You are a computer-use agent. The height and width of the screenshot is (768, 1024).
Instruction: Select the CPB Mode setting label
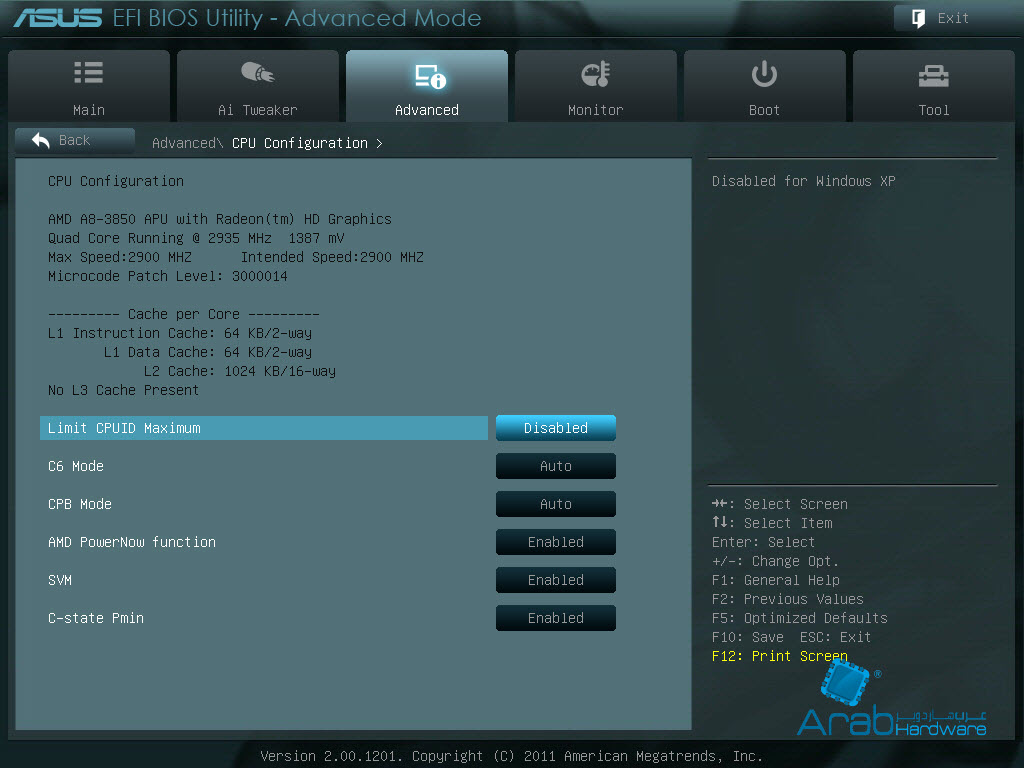pyautogui.click(x=80, y=504)
